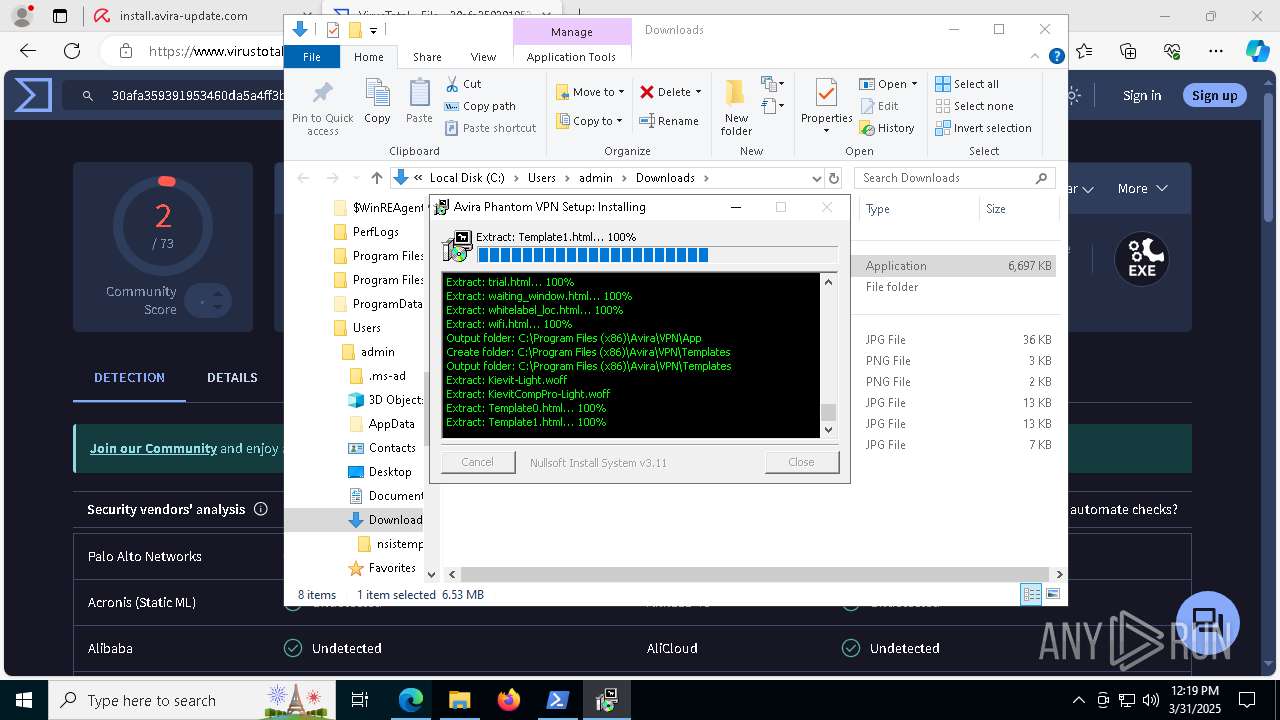Click Copy path in ribbon
This screenshot has width=1280, height=720.
pyautogui.click(x=480, y=106)
